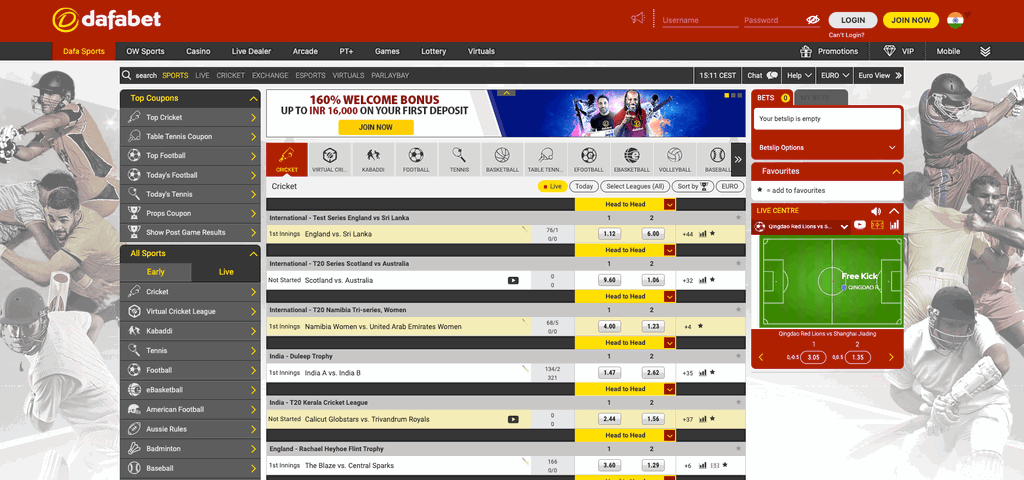Switch Live Centre to video stream view

pyautogui.click(x=859, y=225)
